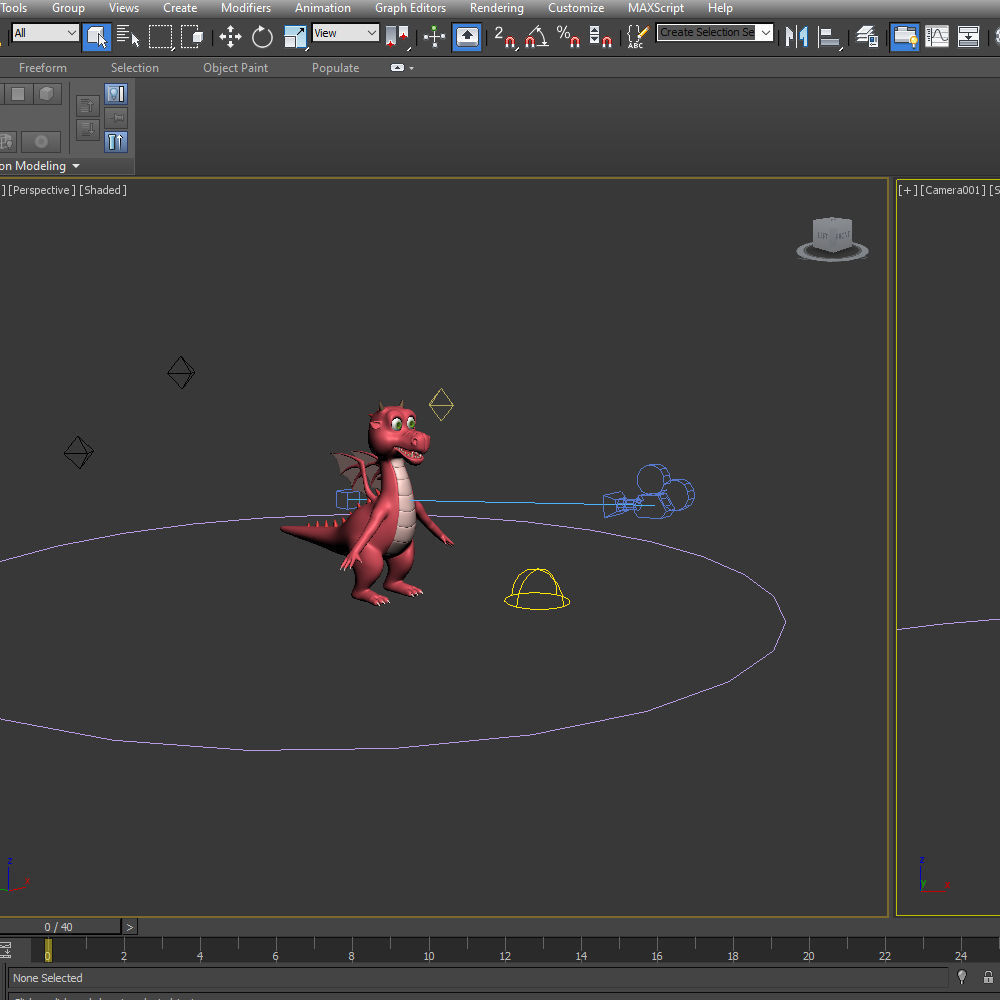Open Select by Name list
This screenshot has width=1000, height=1000.
(128, 36)
